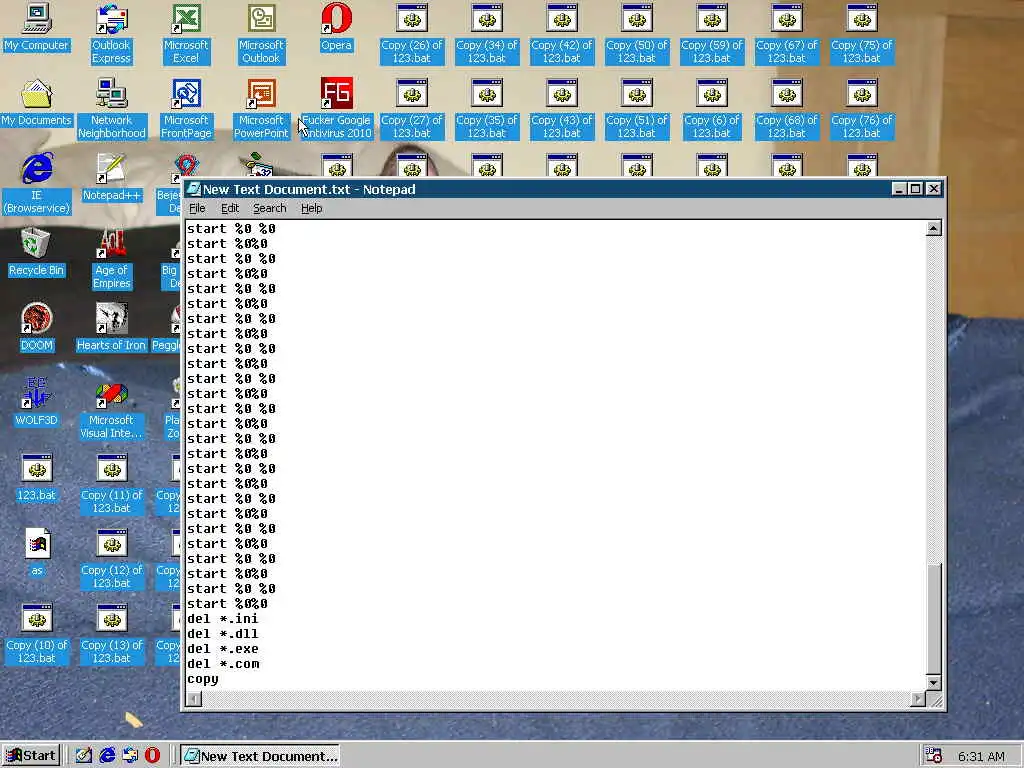Select Copy (68) of 123.bat icon

(786, 108)
